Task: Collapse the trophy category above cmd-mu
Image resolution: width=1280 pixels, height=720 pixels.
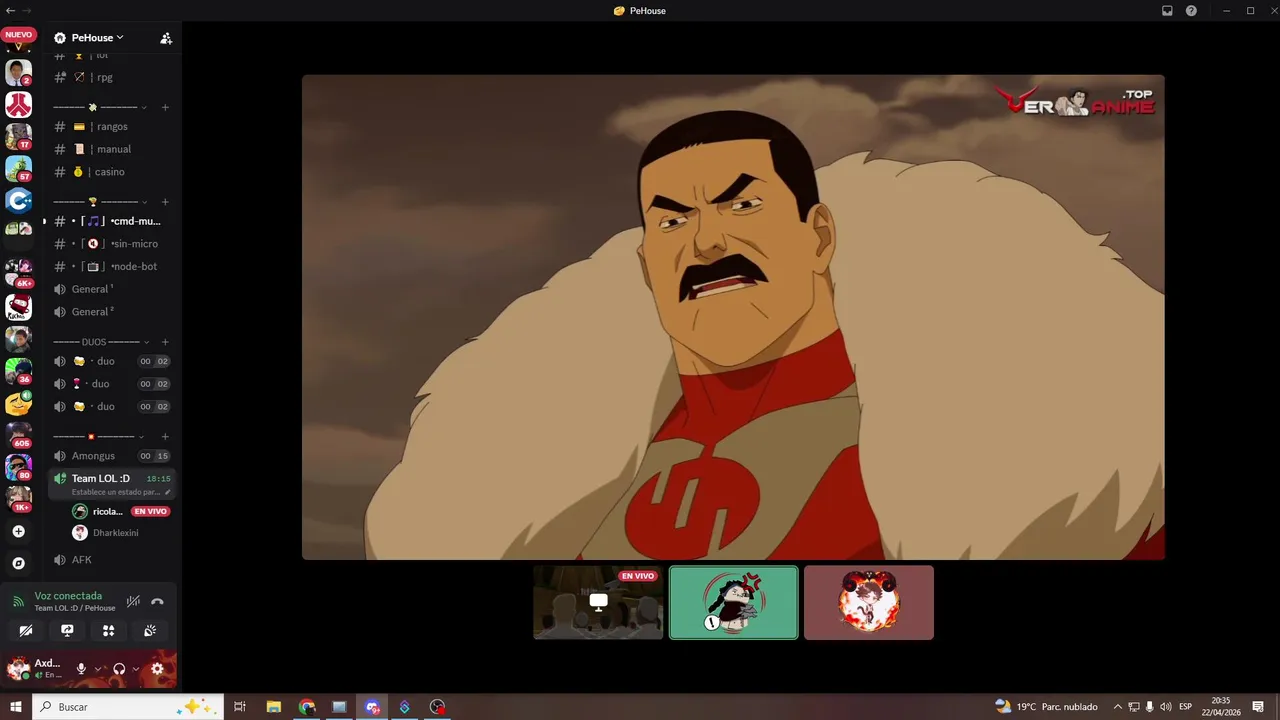Action: point(100,202)
